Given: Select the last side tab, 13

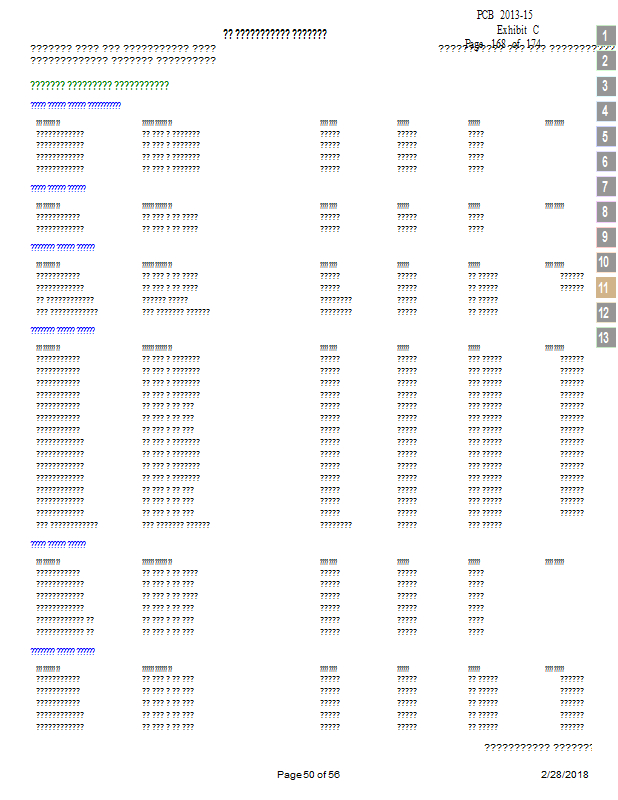Looking at the screenshot, I should [604, 337].
